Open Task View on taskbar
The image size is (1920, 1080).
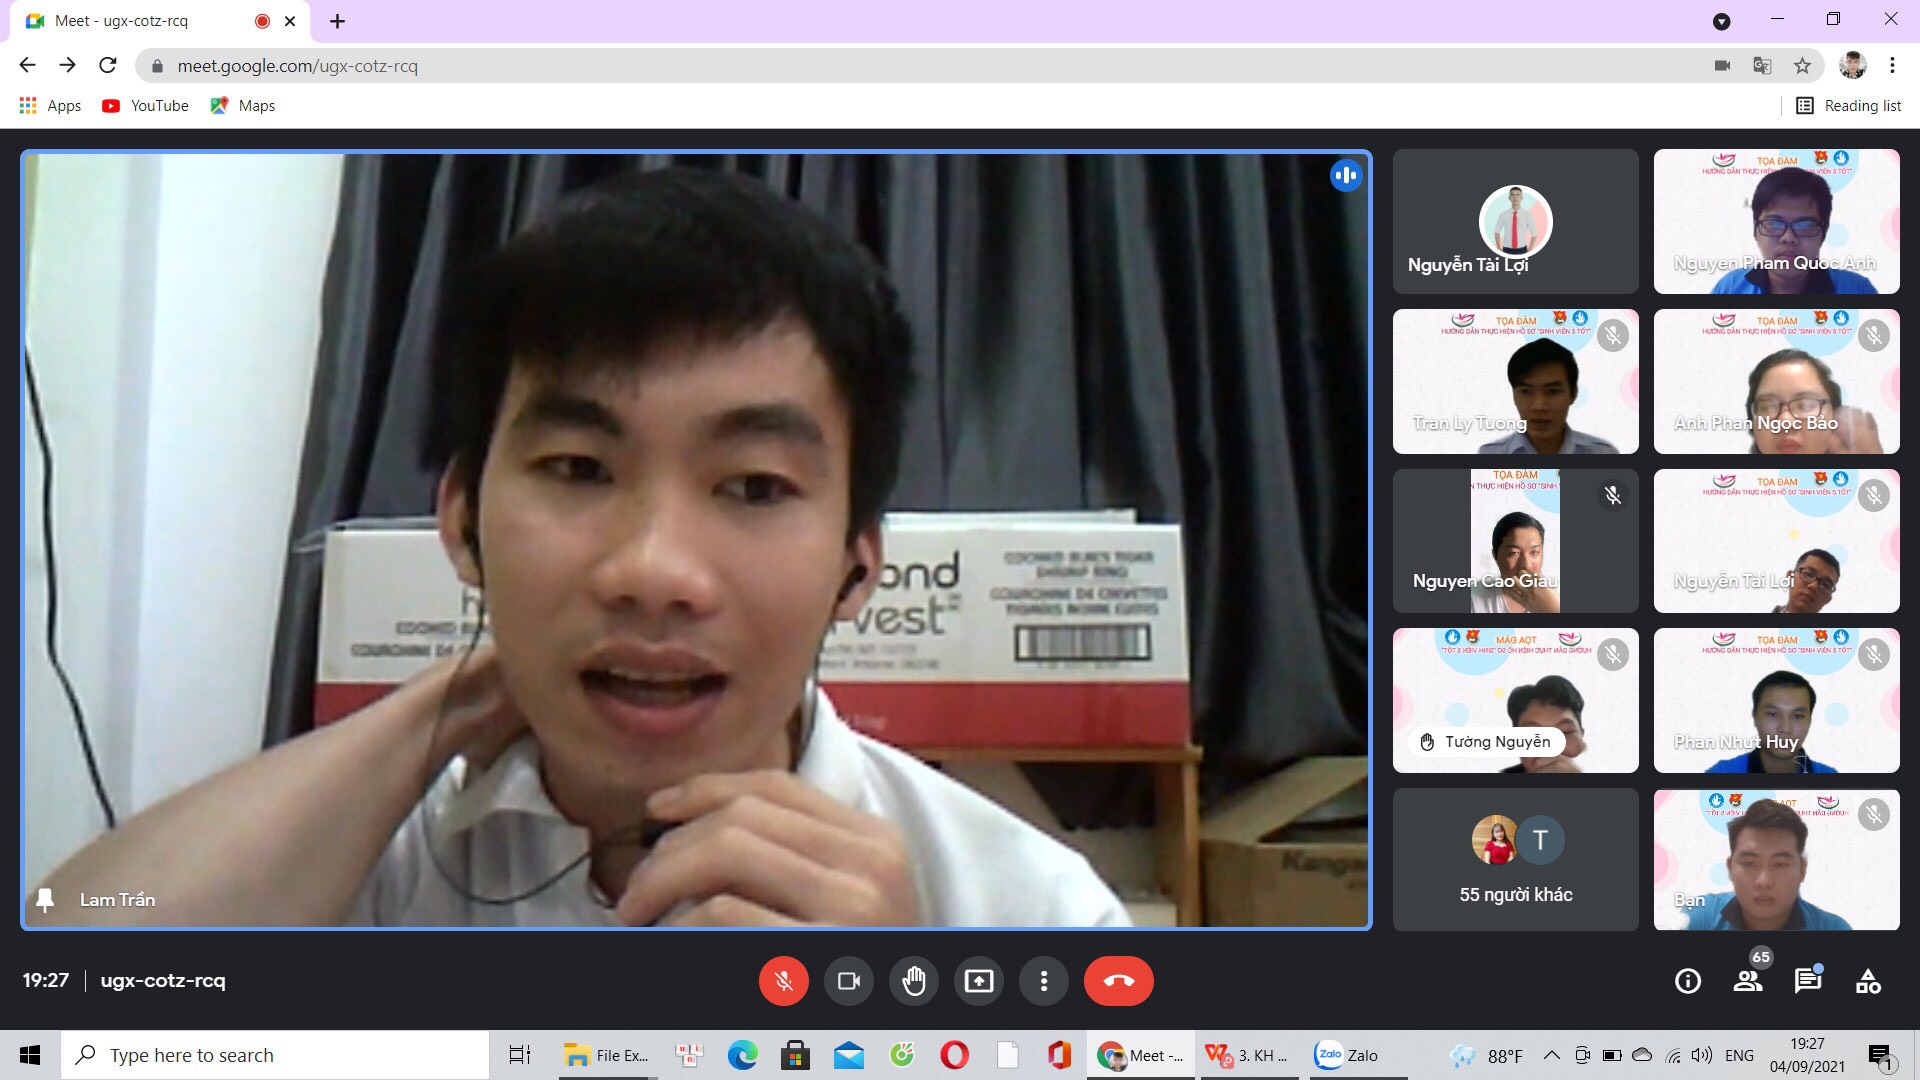click(x=520, y=1055)
